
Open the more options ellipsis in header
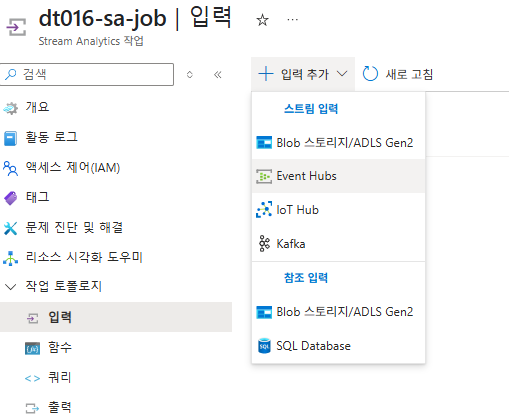pyautogui.click(x=292, y=20)
